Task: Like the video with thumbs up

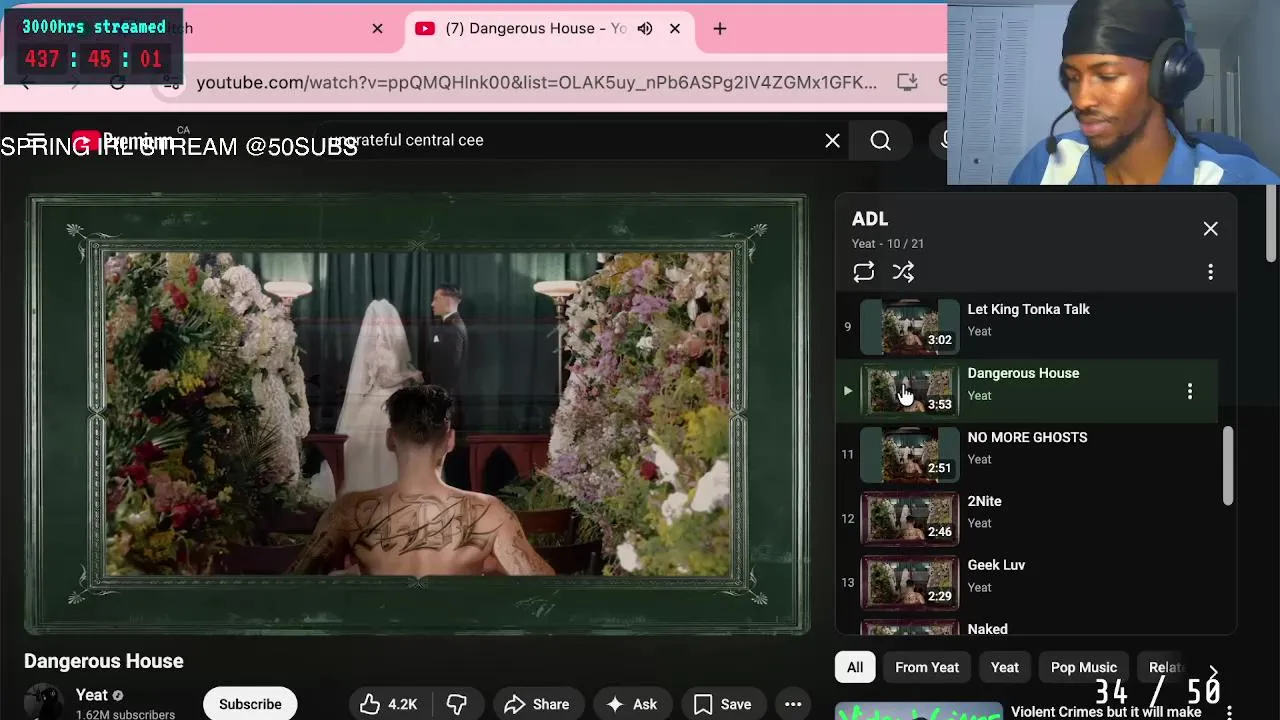Action: (389, 704)
